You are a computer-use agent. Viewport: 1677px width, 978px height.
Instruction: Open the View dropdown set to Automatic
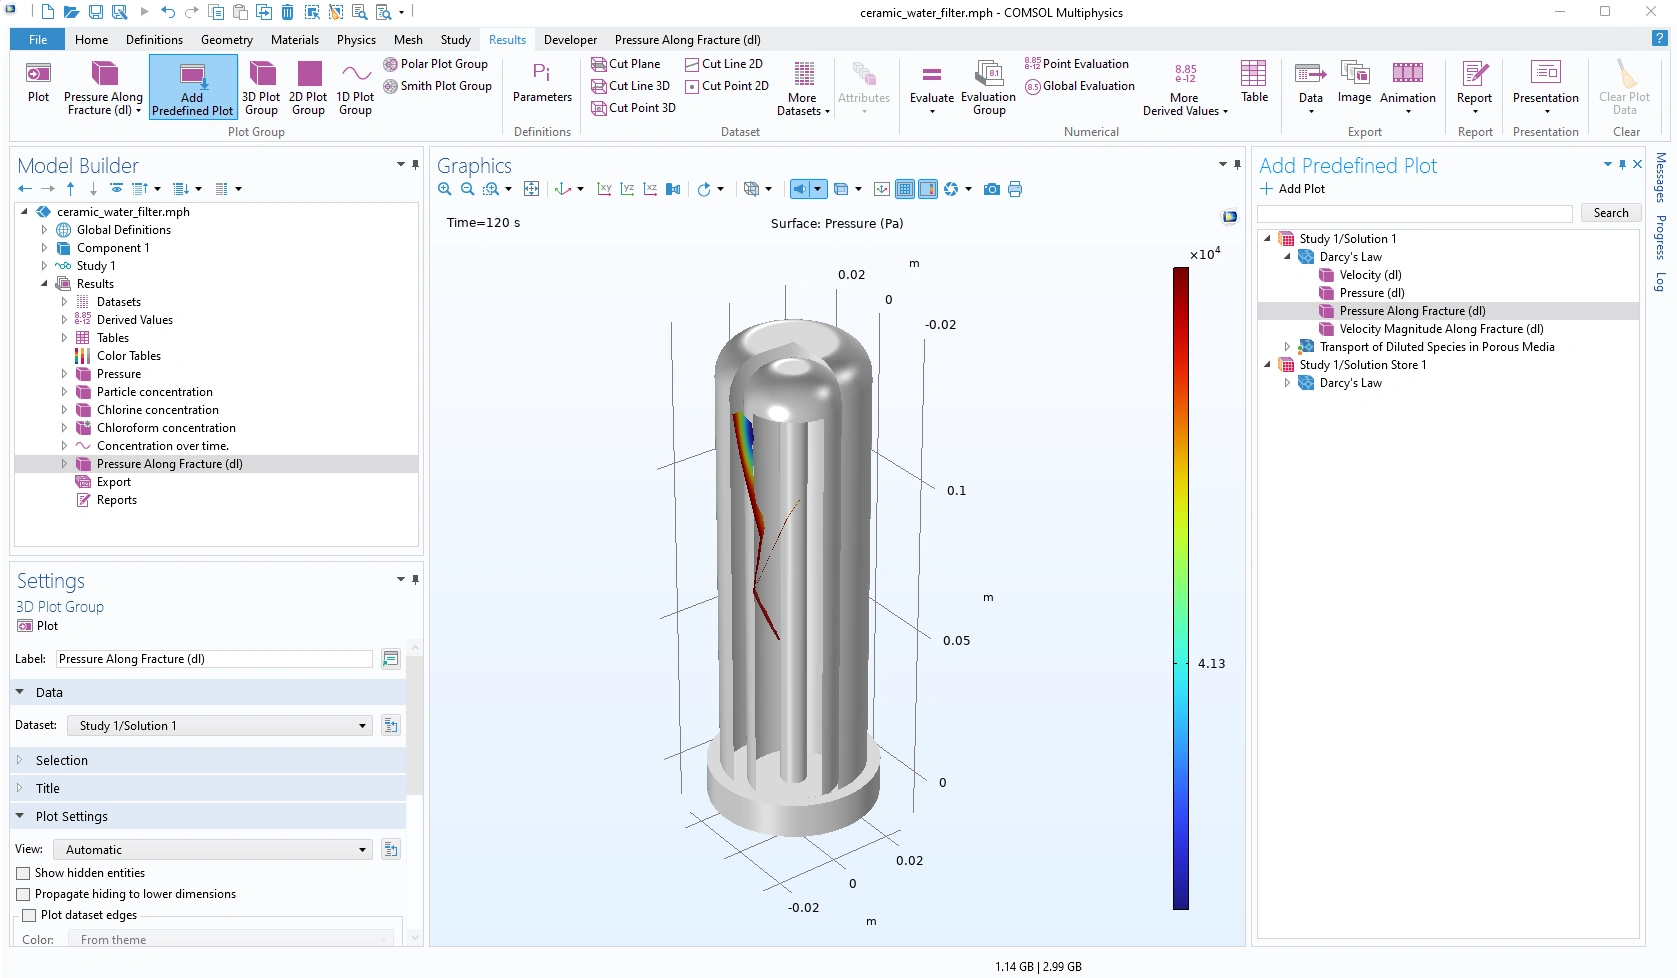pos(212,850)
